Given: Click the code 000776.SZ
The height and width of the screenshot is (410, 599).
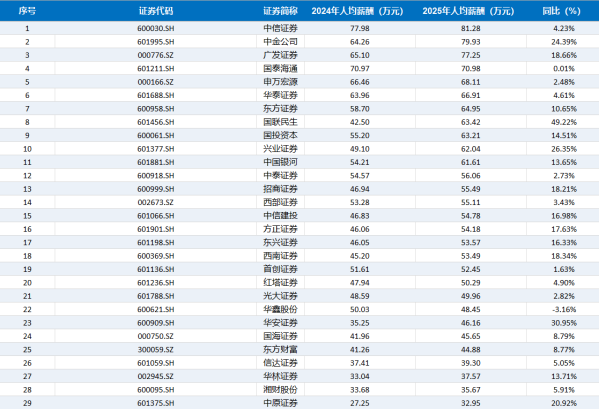Looking at the screenshot, I should click(156, 55).
